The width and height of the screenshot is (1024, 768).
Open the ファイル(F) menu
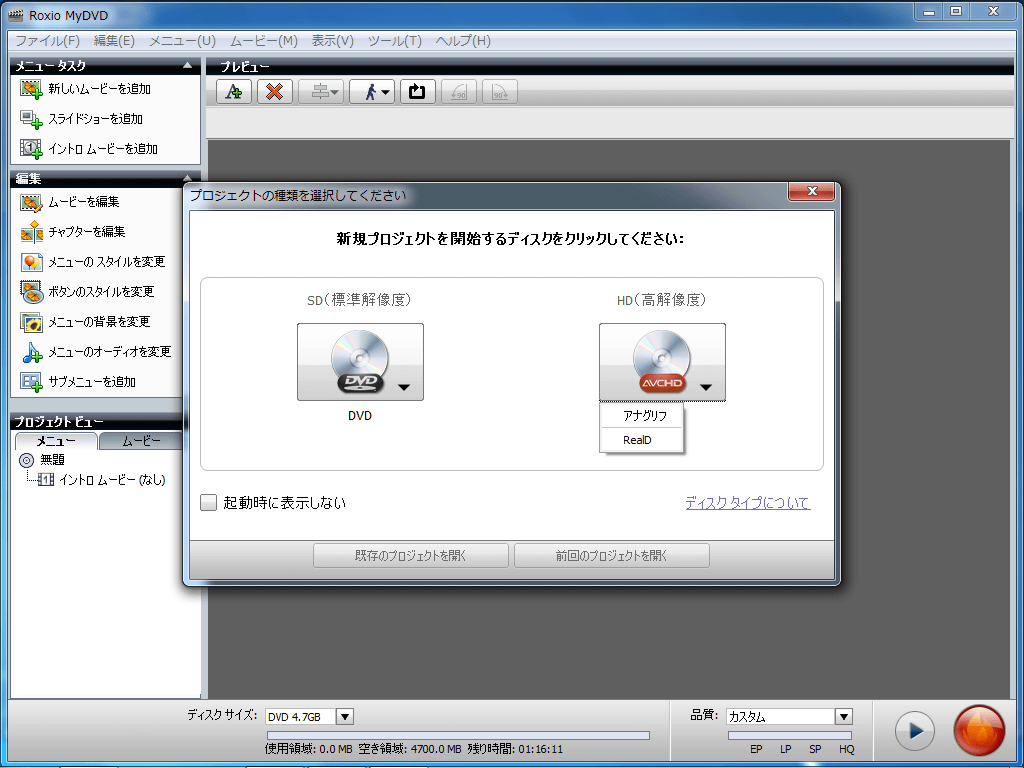[48, 41]
